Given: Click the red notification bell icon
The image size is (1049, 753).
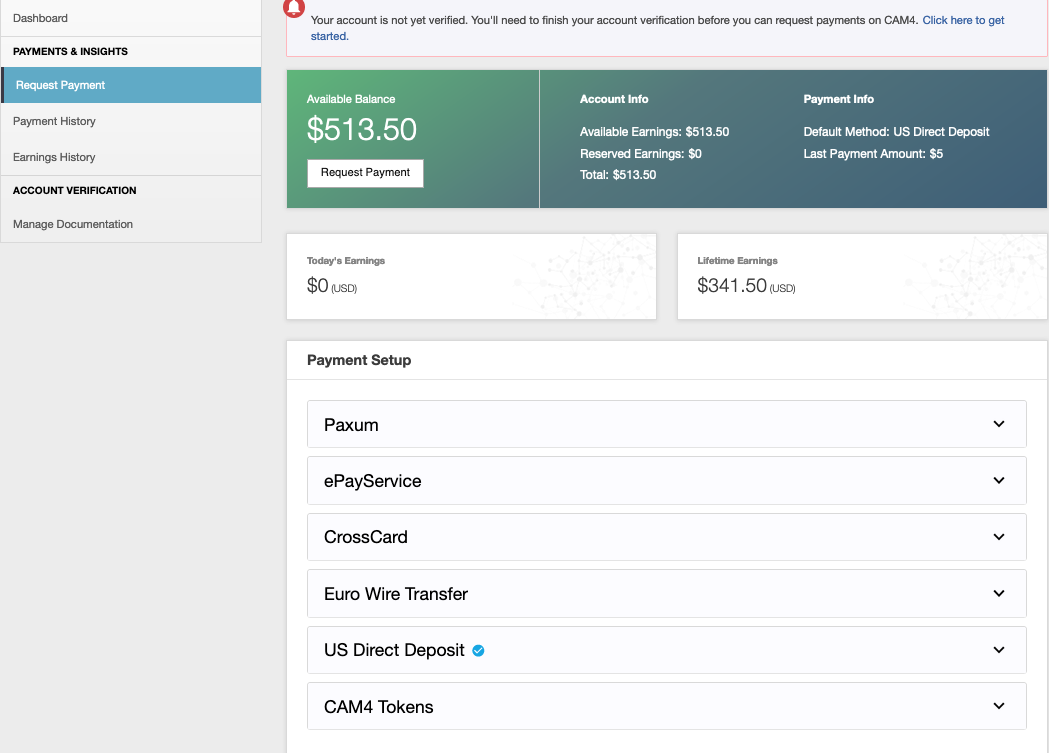Looking at the screenshot, I should tap(294, 7).
